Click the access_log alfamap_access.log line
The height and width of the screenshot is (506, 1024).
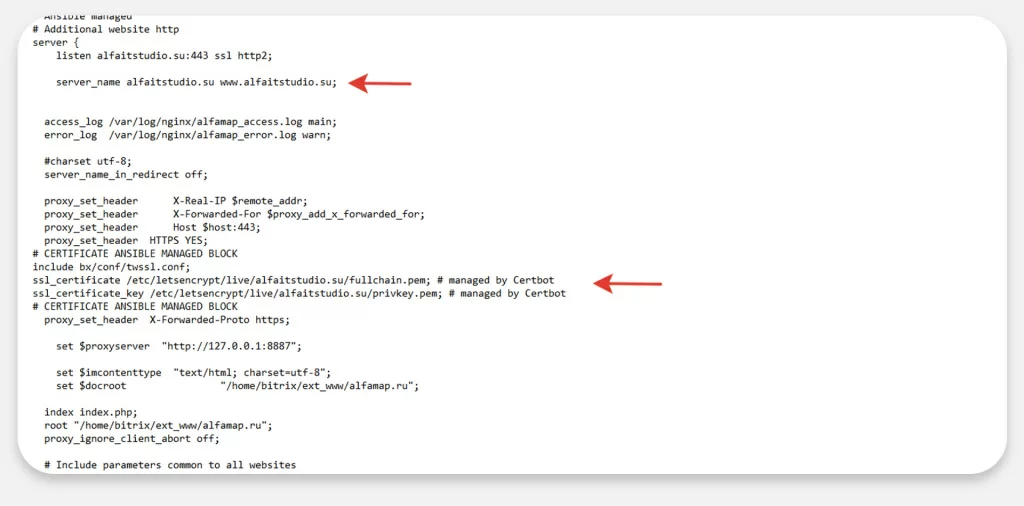pyautogui.click(x=190, y=122)
